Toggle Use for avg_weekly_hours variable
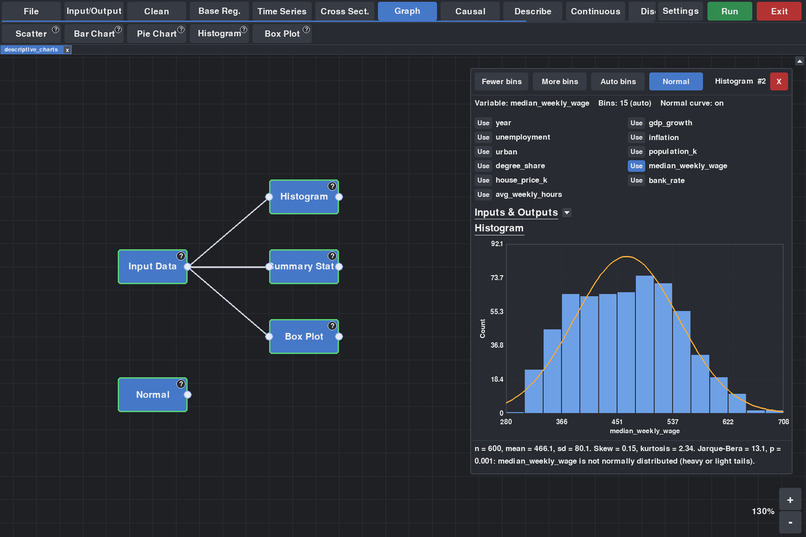 click(483, 195)
